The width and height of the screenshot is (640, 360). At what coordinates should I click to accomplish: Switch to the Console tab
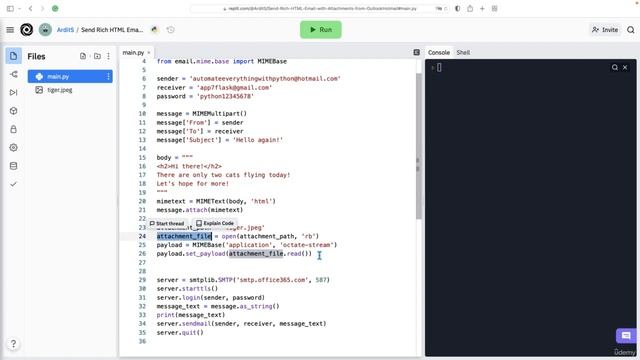click(439, 53)
